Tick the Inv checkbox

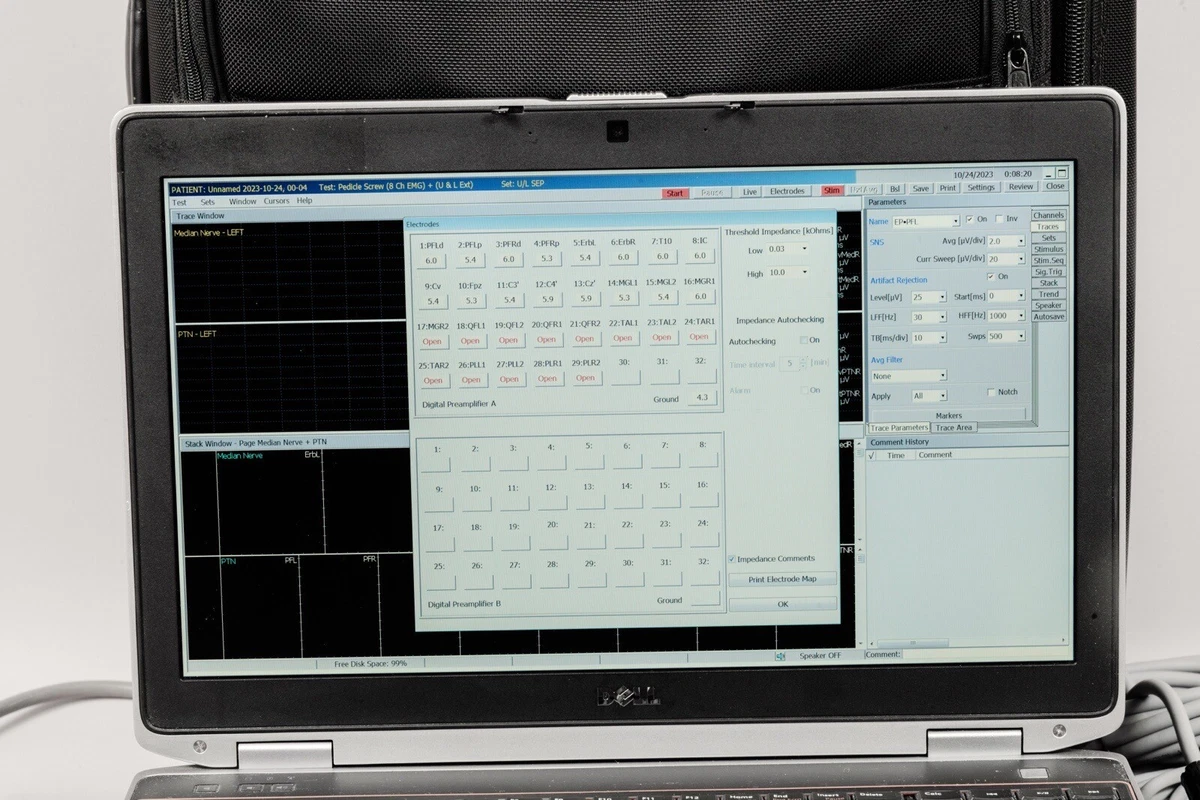tap(999, 219)
